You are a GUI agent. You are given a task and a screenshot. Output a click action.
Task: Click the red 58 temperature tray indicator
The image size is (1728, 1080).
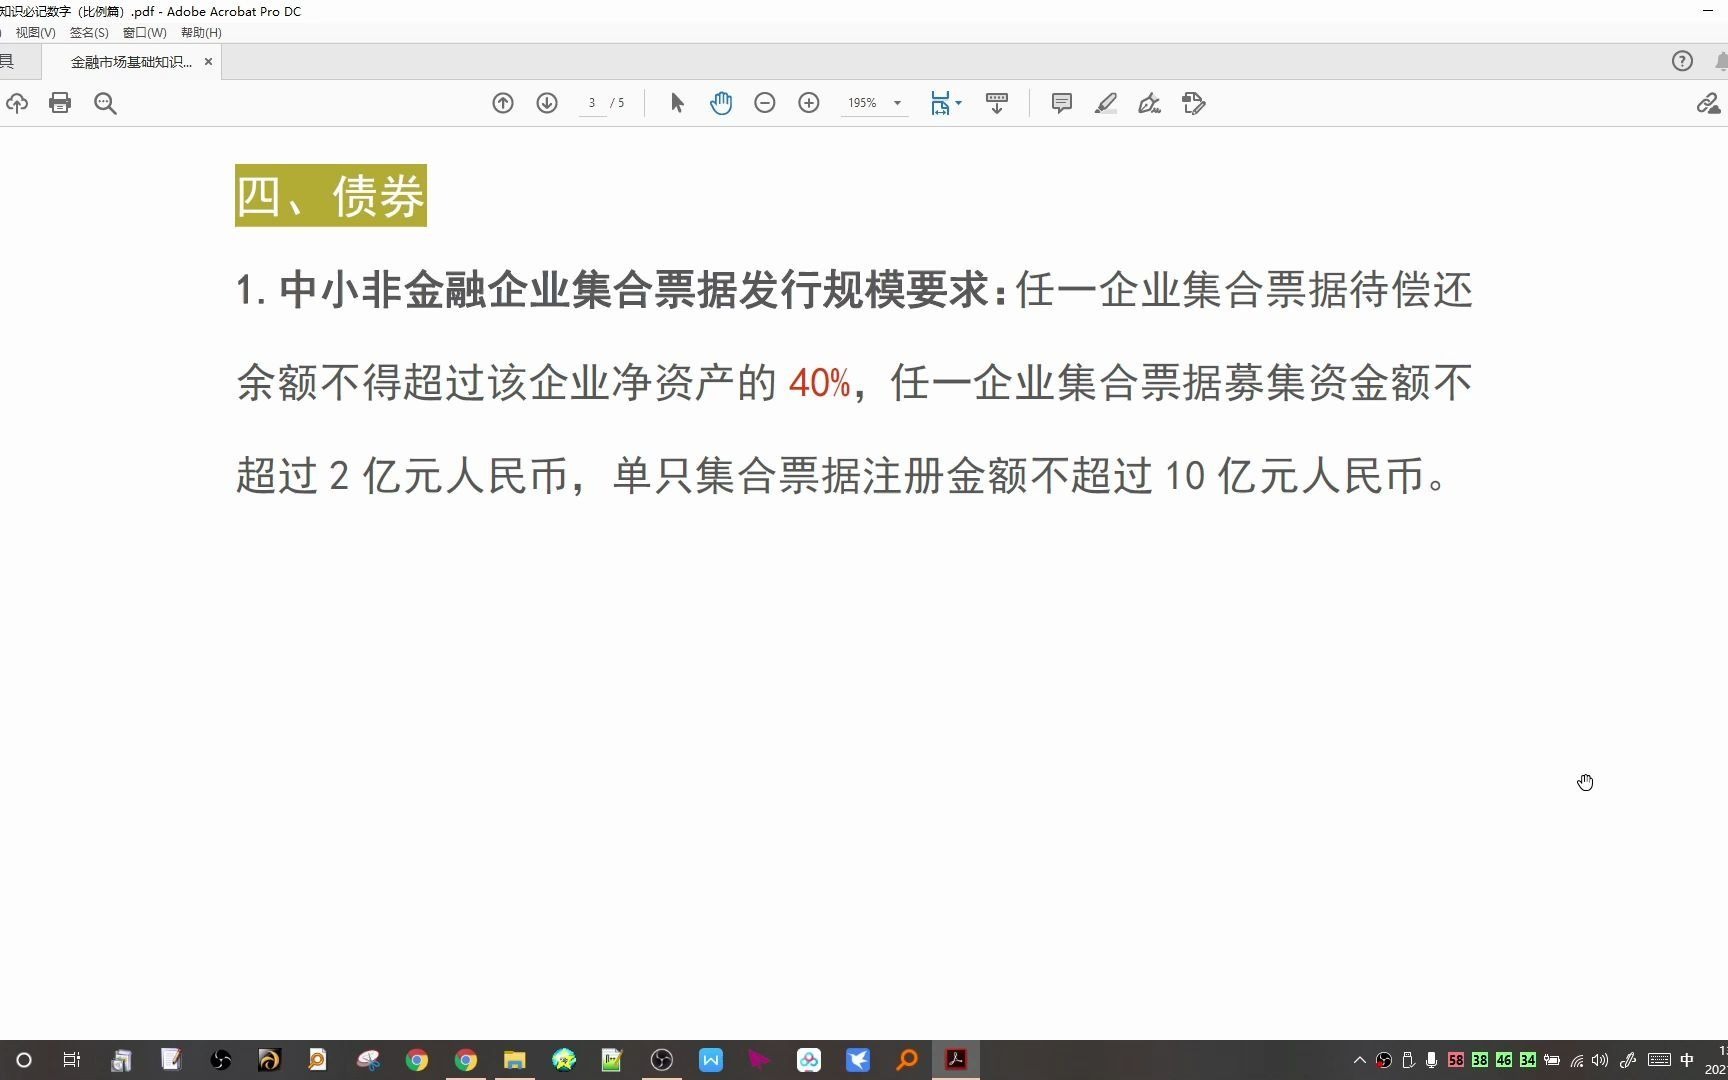click(1456, 1060)
